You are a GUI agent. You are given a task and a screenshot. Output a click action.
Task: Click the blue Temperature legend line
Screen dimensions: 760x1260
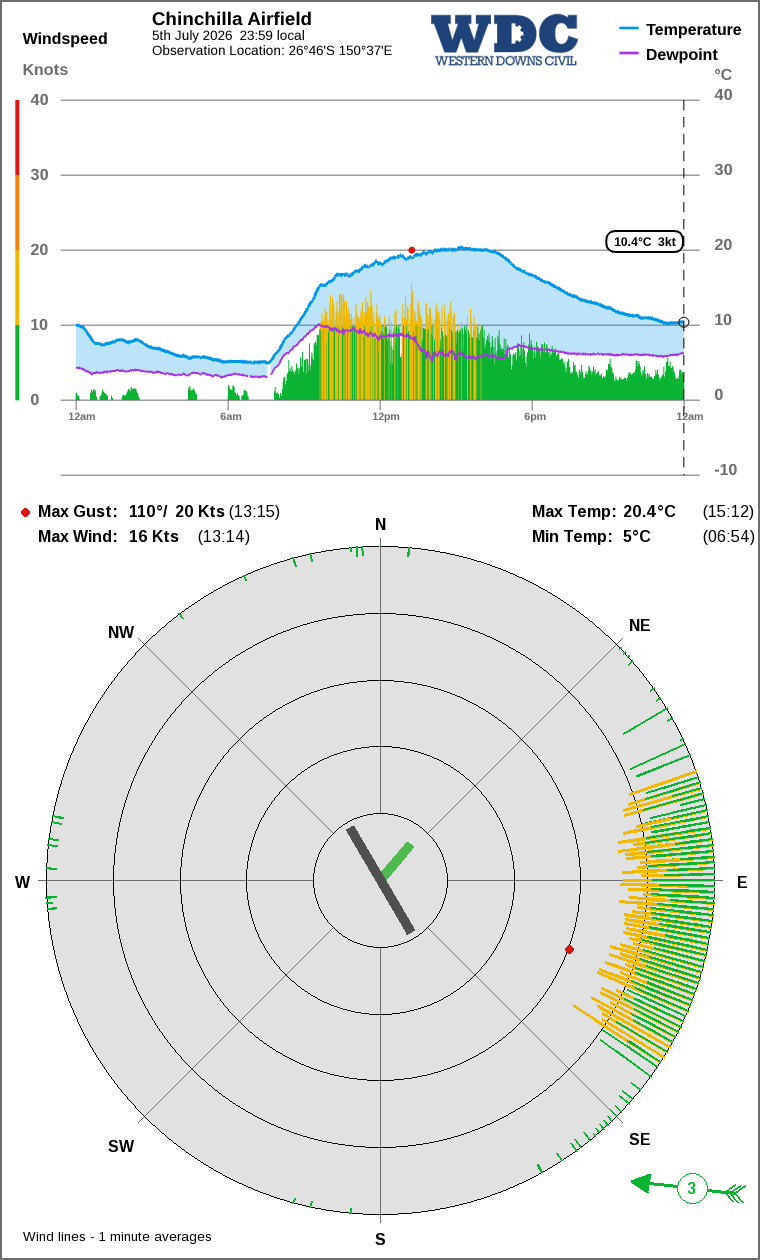(x=629, y=29)
